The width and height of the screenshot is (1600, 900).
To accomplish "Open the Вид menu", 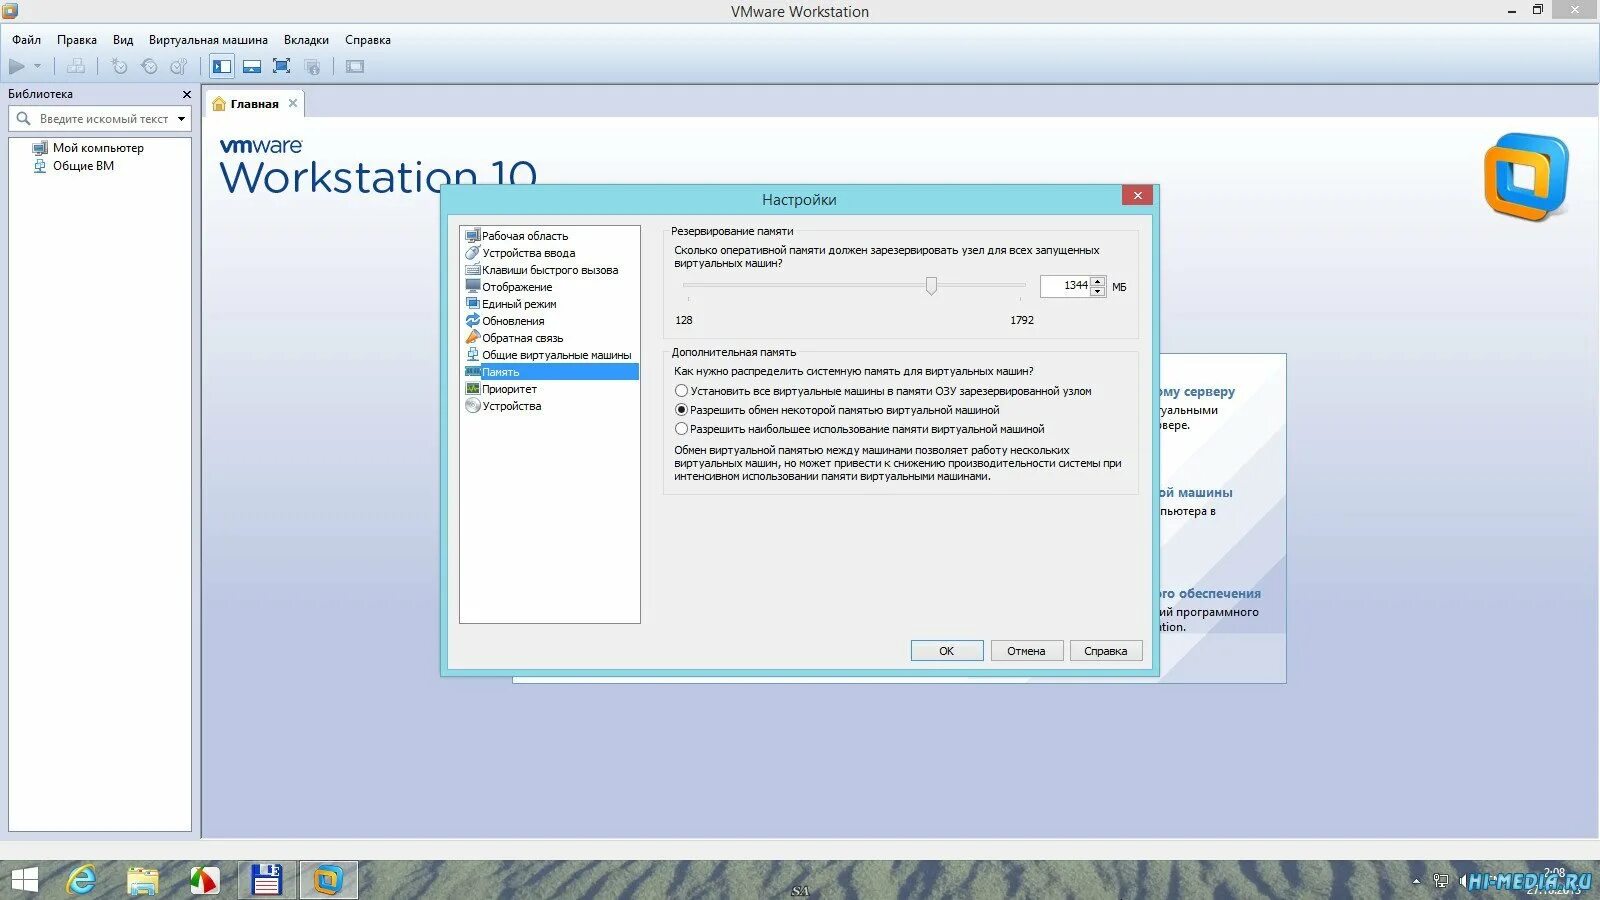I will click(x=123, y=40).
